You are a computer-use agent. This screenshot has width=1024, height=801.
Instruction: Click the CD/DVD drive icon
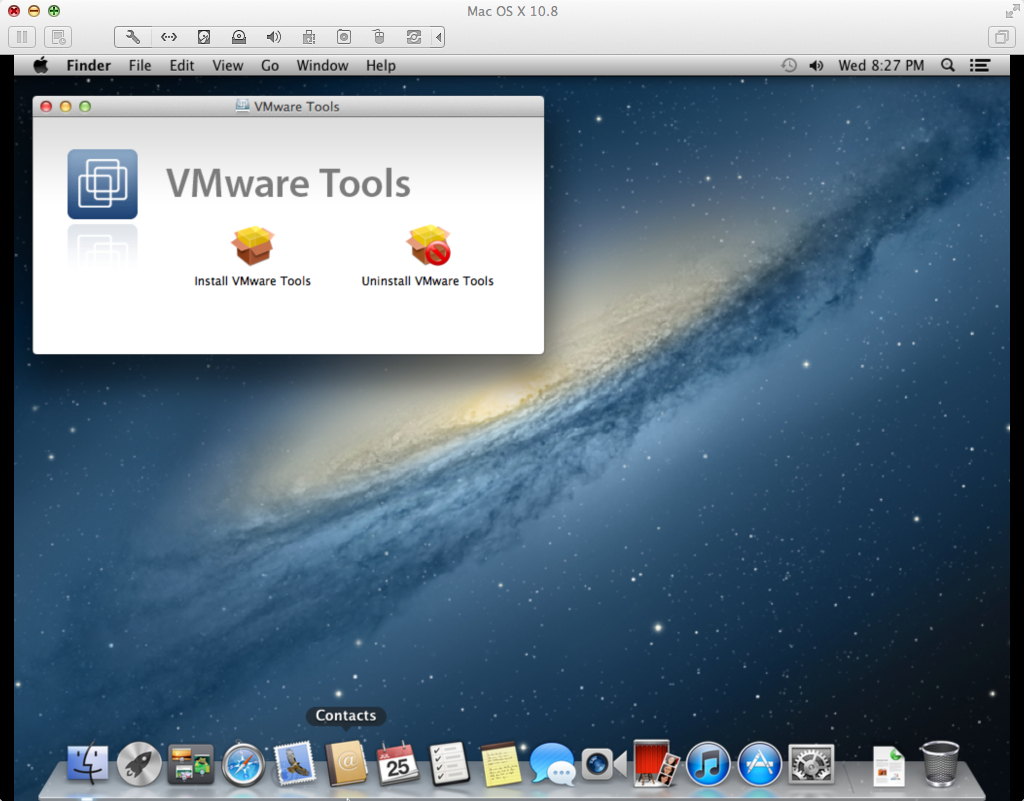tap(239, 37)
